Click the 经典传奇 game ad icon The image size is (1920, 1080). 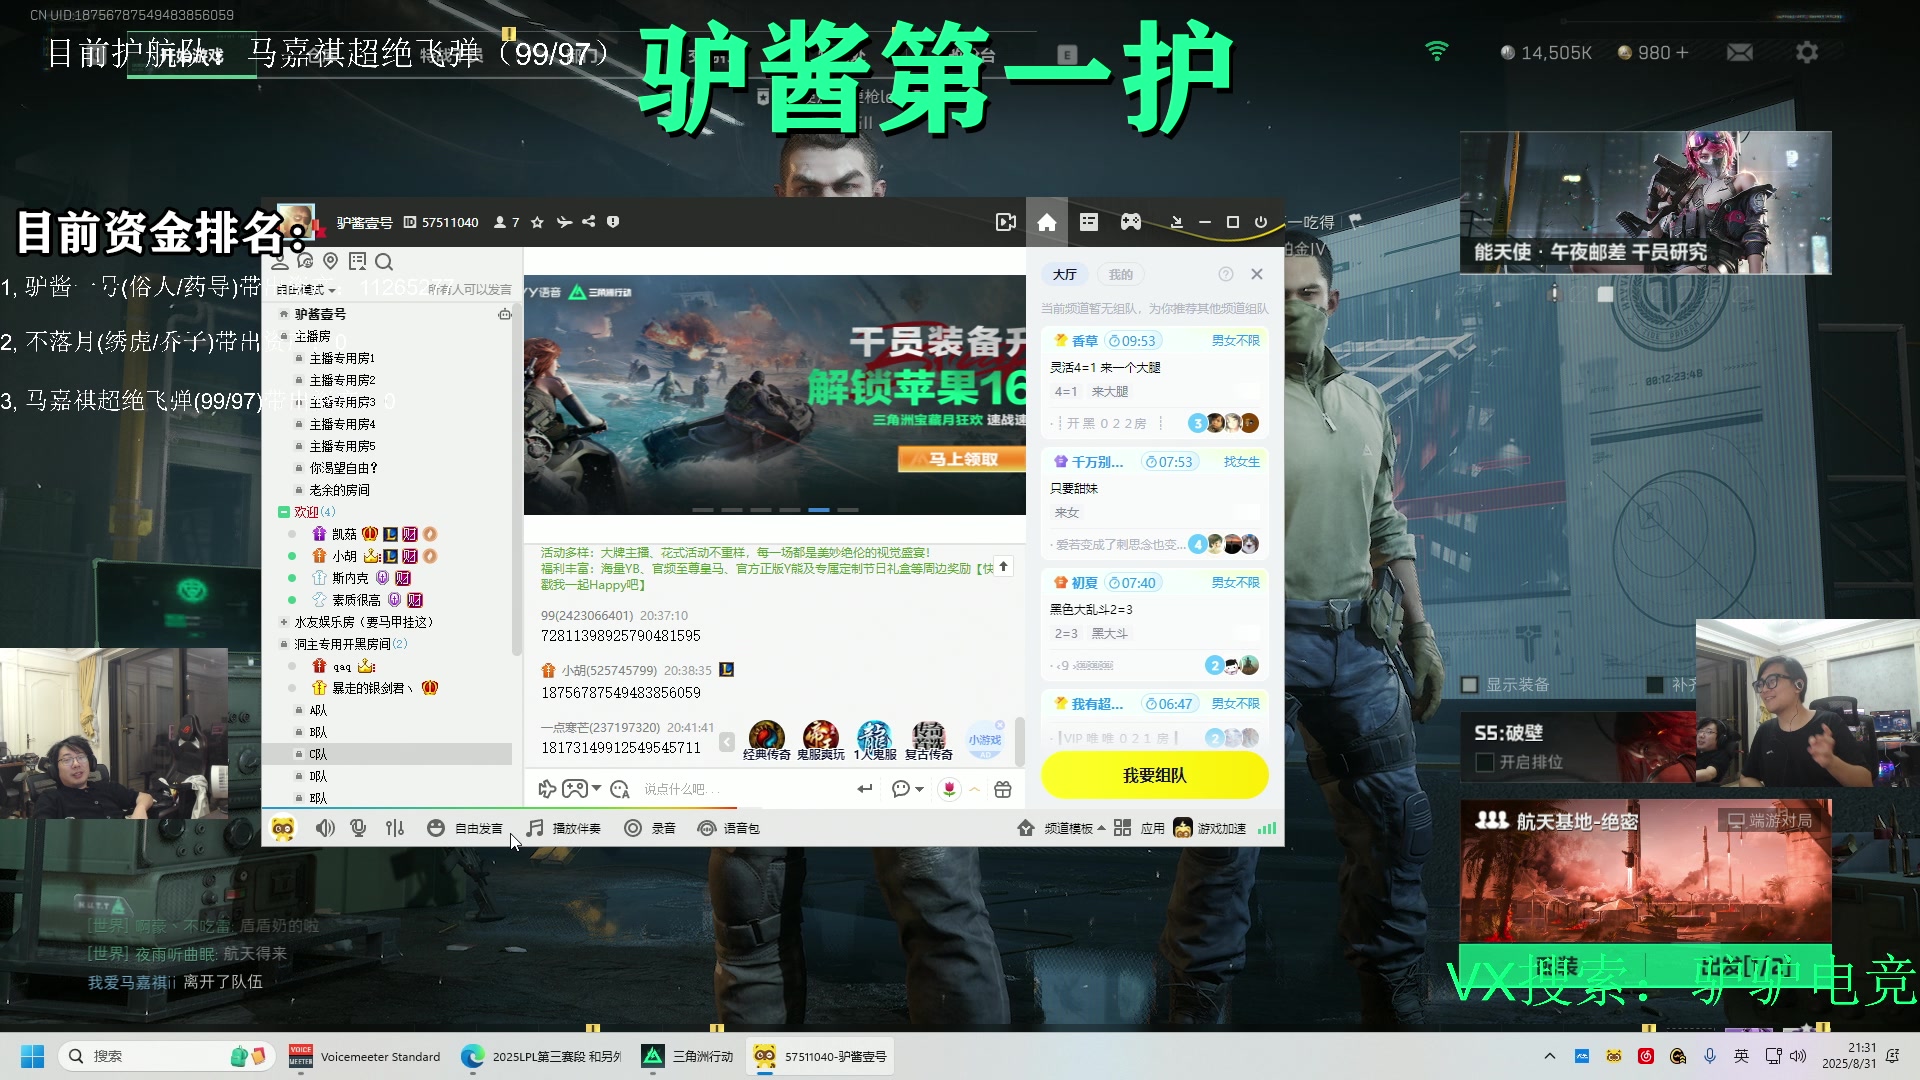767,740
